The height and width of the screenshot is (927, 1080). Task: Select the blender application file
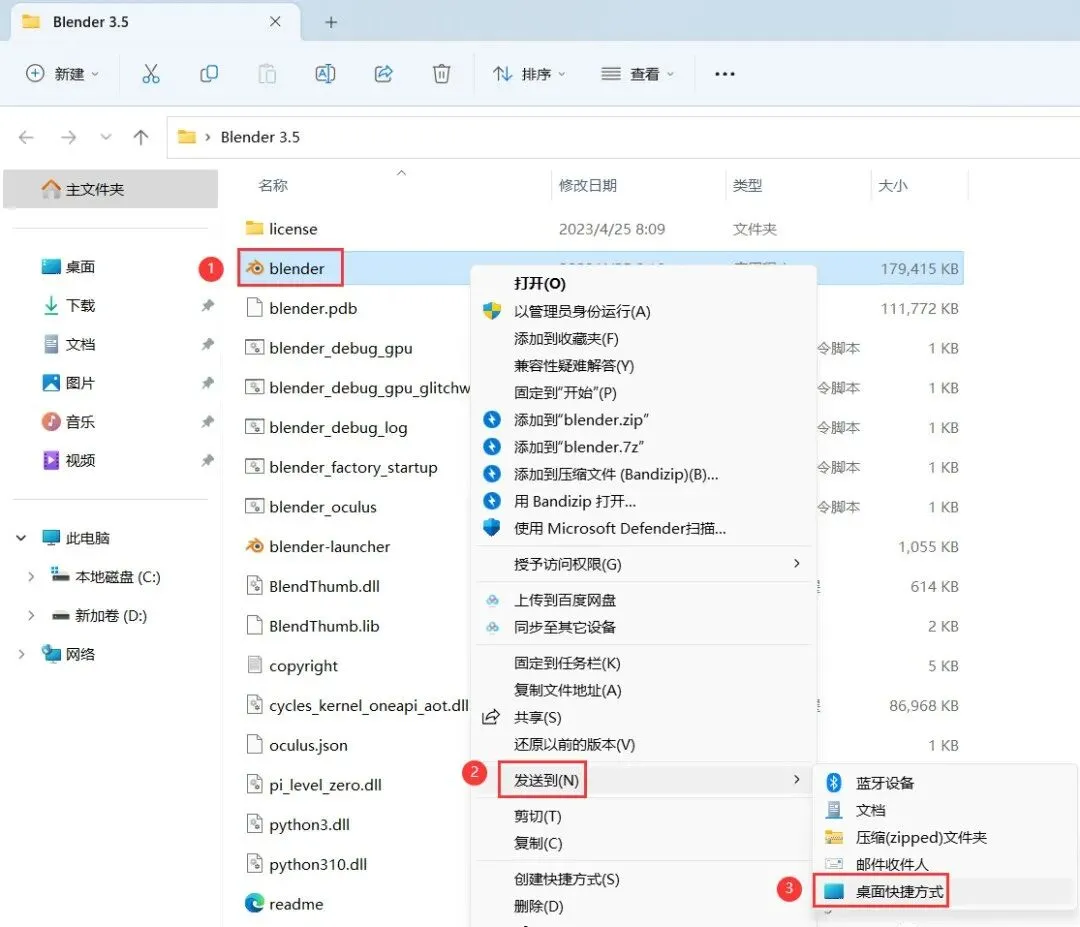(291, 268)
